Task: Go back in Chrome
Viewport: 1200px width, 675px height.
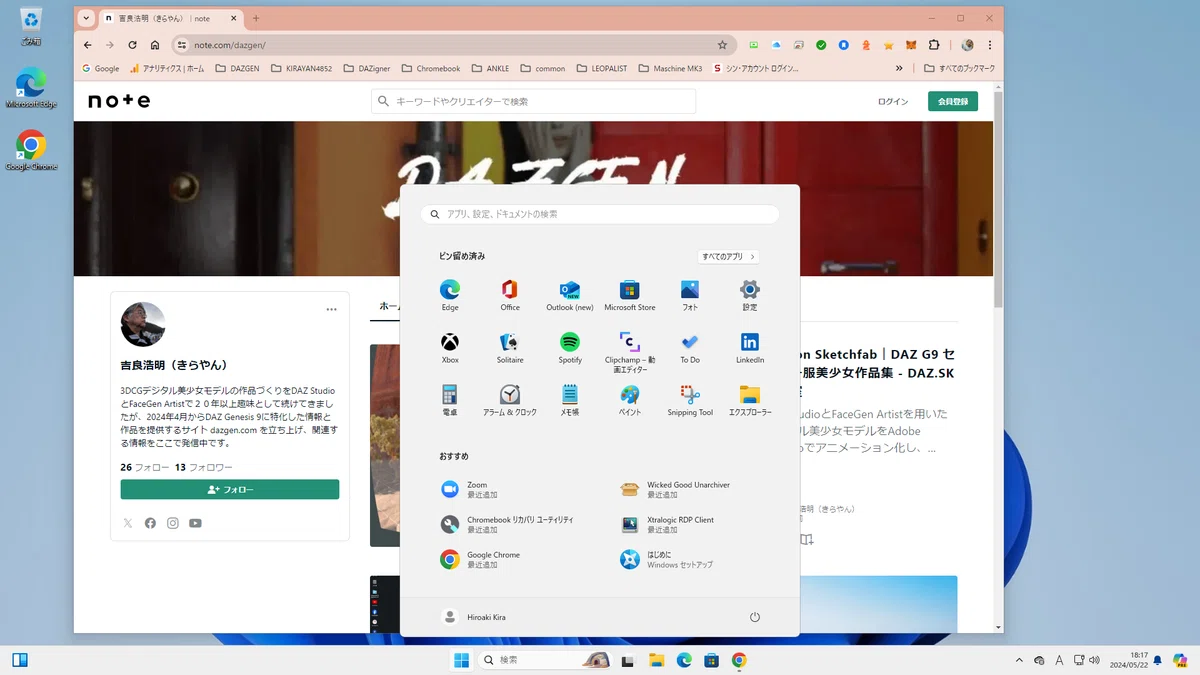Action: tap(88, 45)
